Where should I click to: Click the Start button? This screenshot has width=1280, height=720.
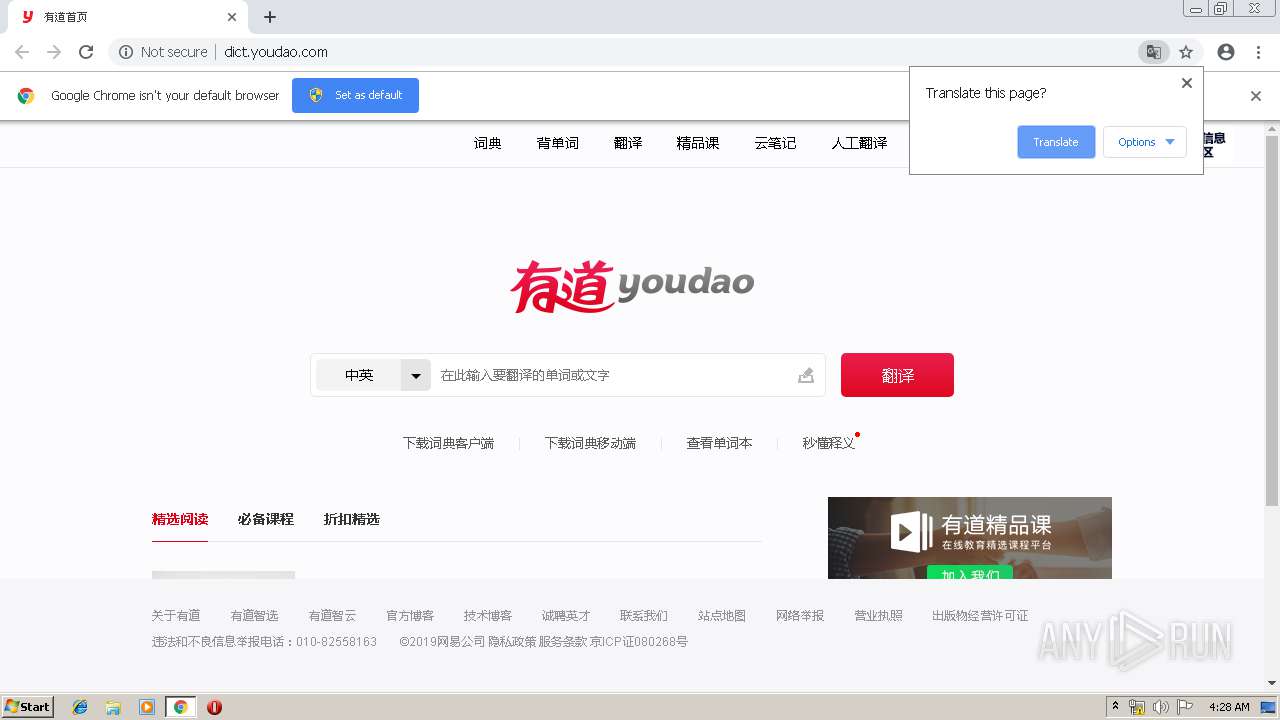[27, 707]
